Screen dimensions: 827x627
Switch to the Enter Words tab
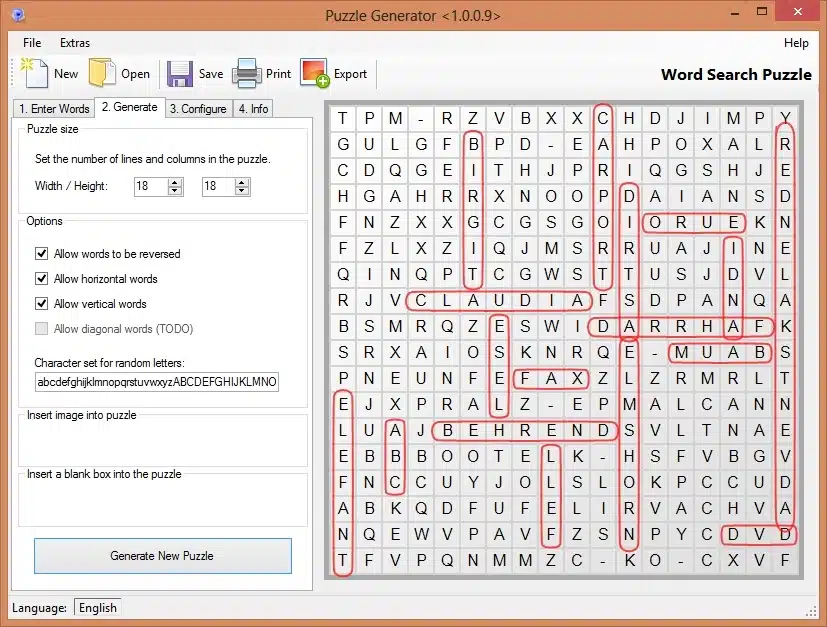(x=53, y=108)
